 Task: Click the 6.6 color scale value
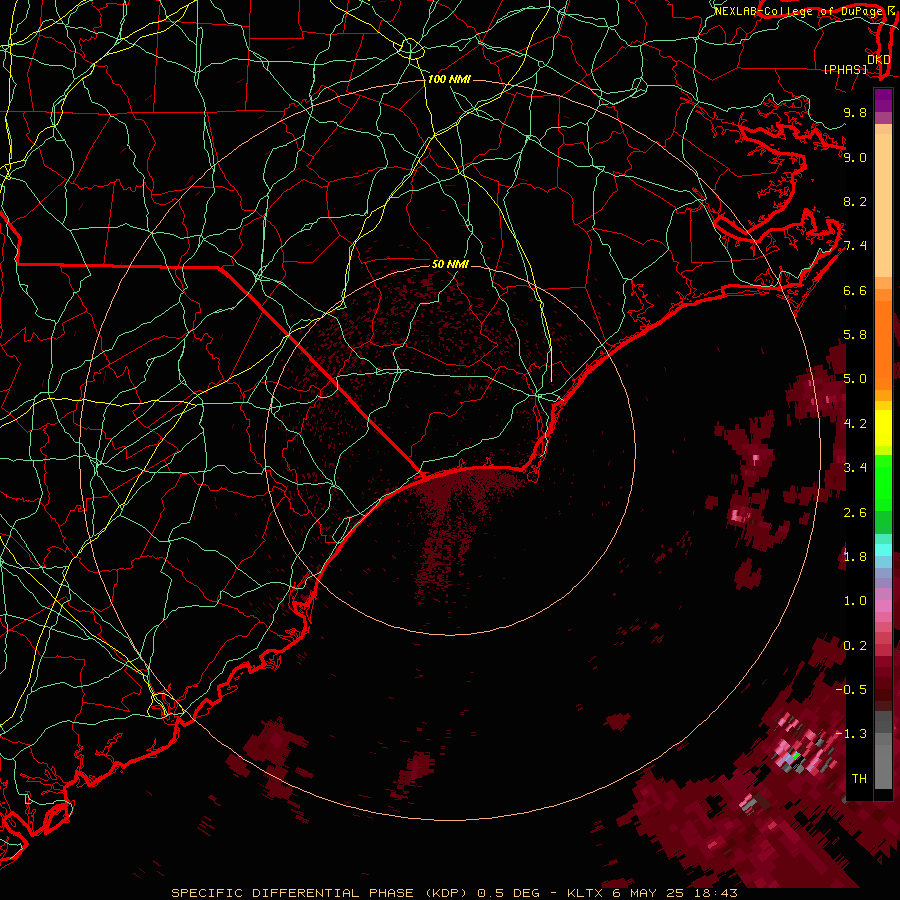click(855, 290)
